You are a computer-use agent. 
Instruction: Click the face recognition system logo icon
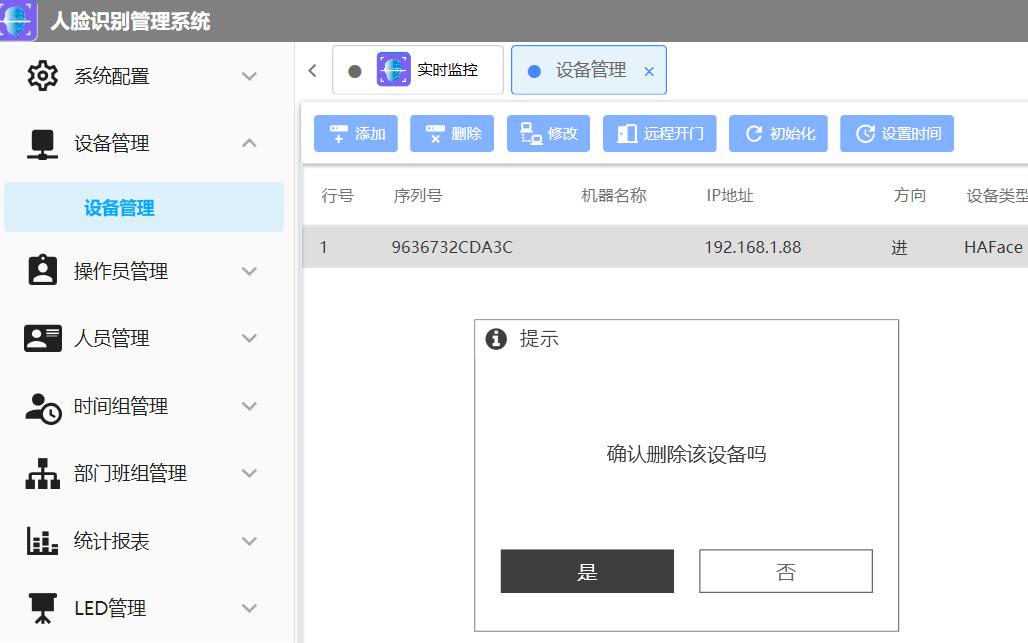[x=16, y=18]
